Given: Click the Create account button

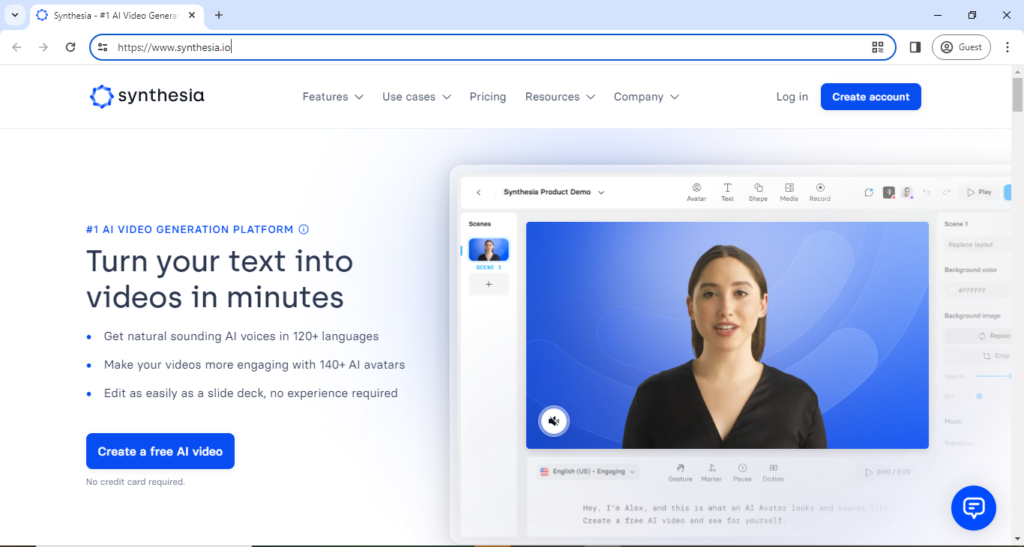Looking at the screenshot, I should pos(870,97).
